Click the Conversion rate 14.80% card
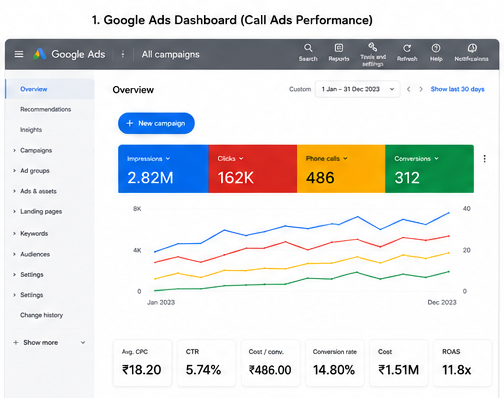504x398 pixels. [x=335, y=363]
